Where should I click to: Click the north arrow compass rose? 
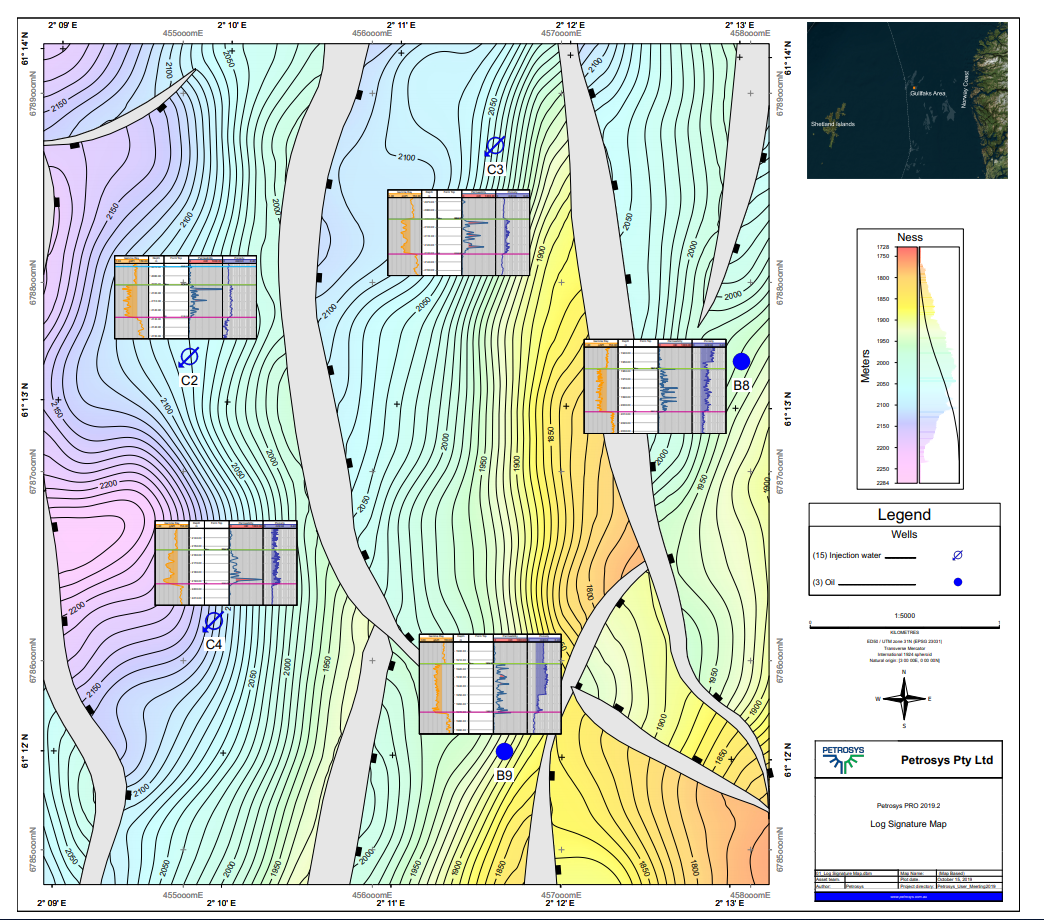[904, 698]
